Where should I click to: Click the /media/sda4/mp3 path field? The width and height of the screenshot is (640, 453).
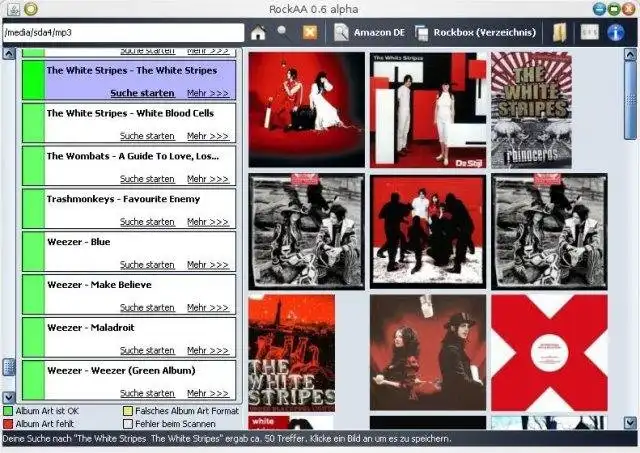123,32
